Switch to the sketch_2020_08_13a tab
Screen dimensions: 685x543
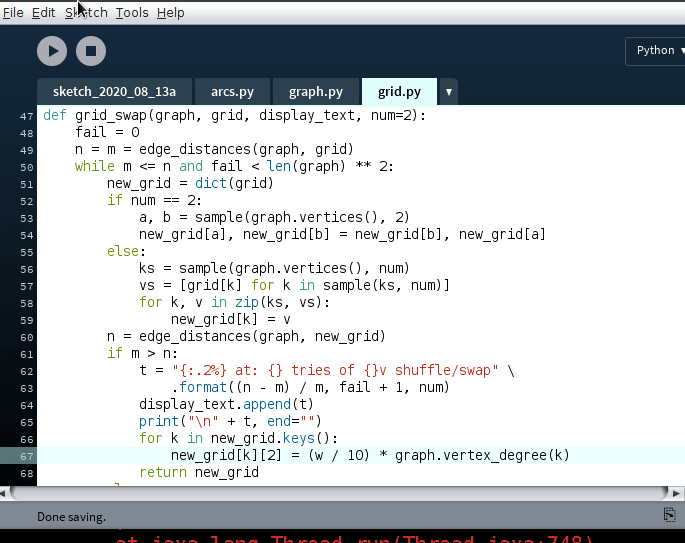[x=114, y=92]
